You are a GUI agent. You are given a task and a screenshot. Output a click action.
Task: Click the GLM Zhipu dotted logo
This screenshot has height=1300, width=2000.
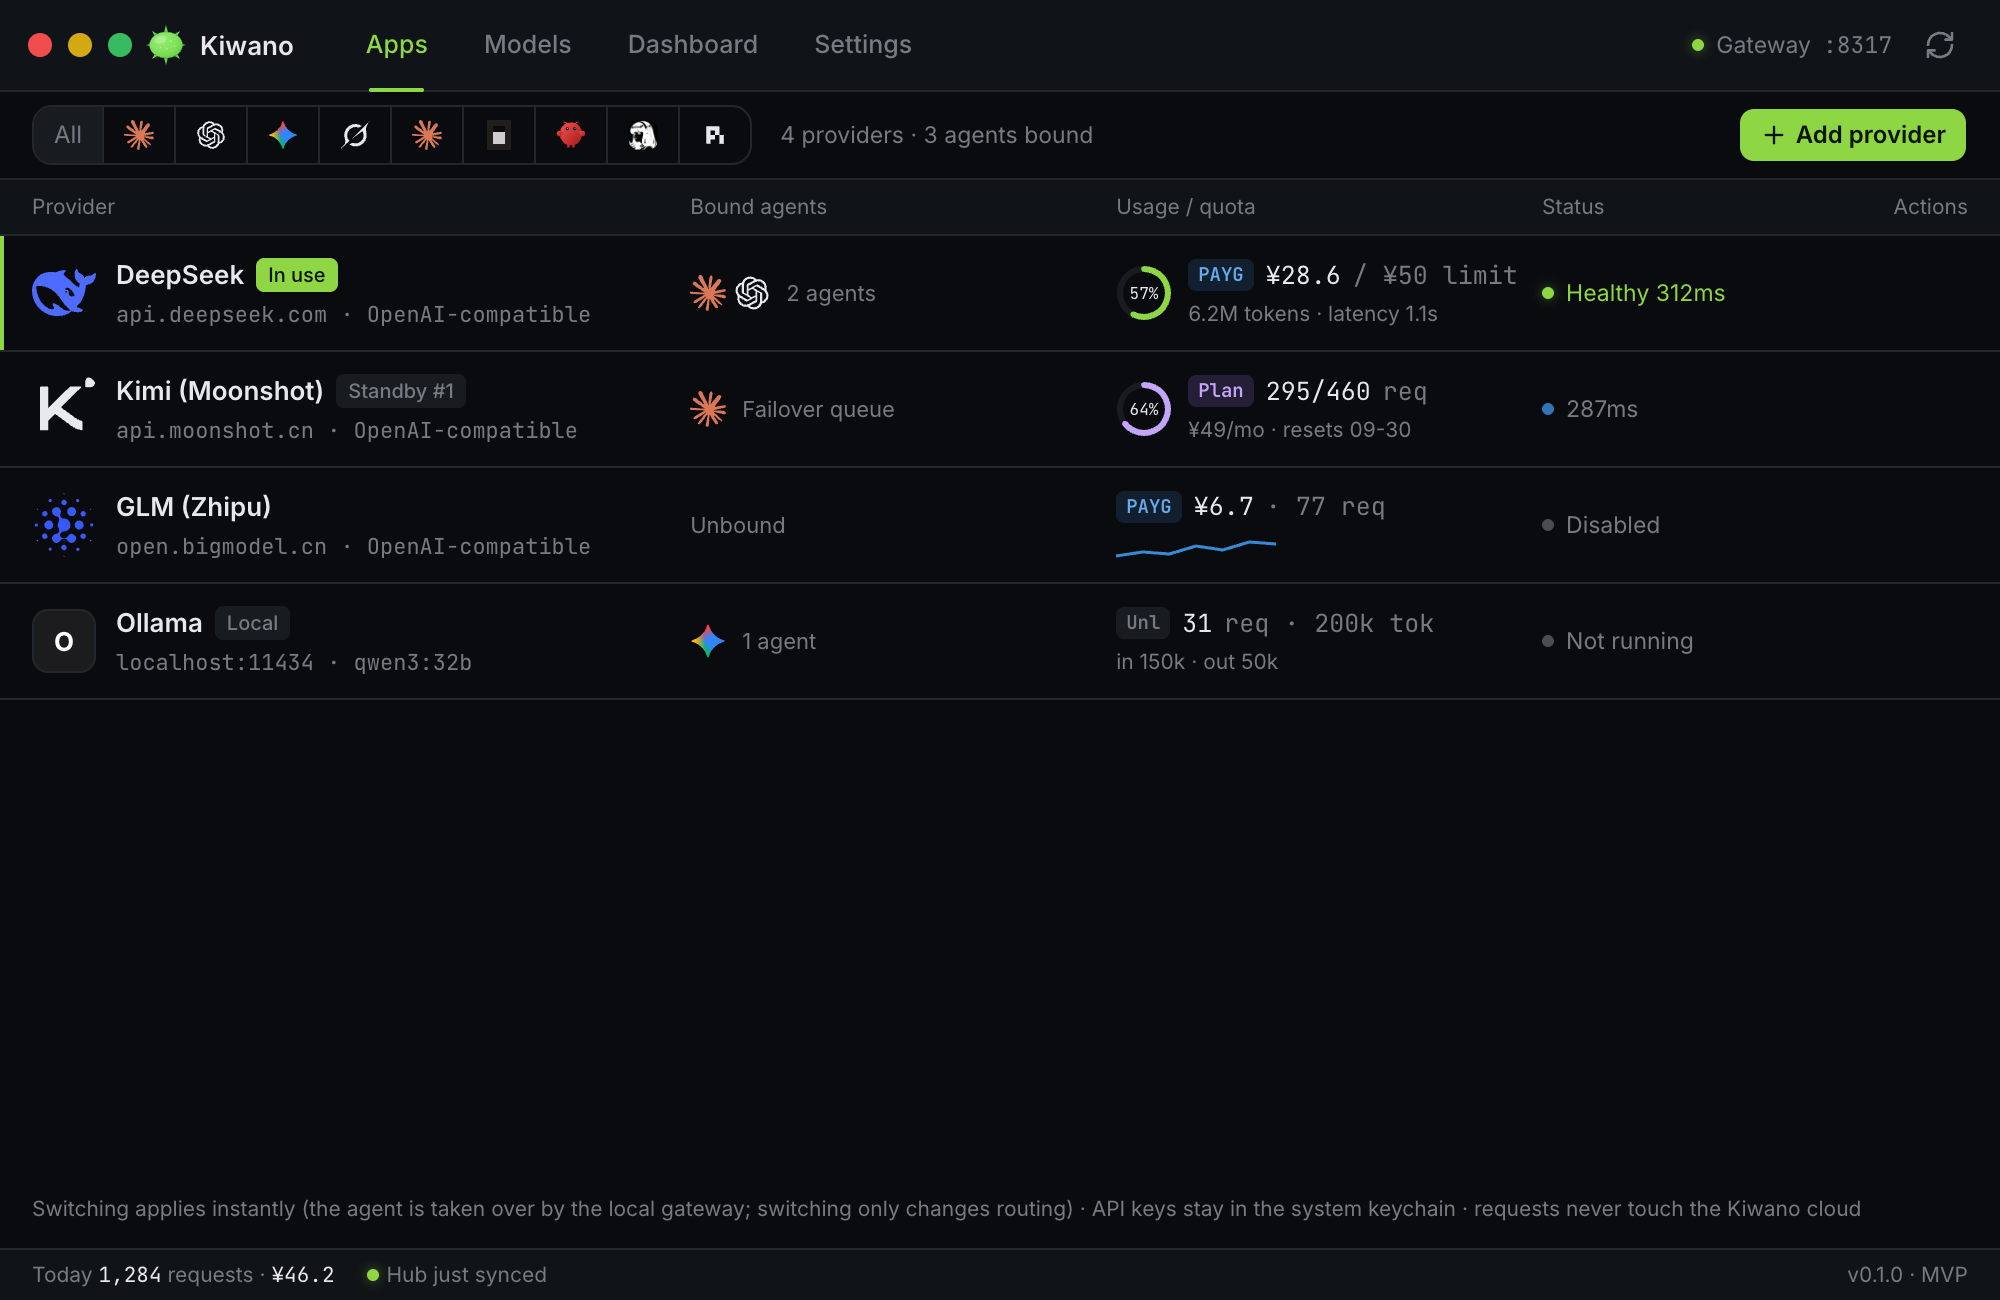click(64, 525)
